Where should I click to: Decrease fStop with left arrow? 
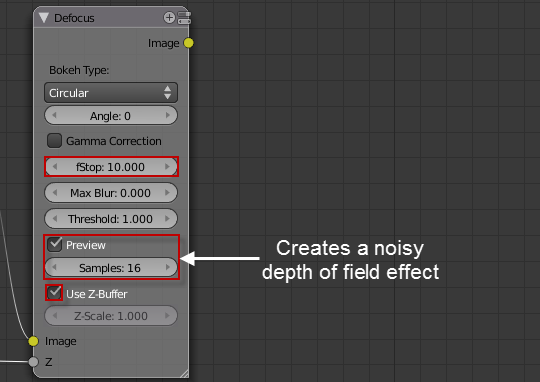54,167
